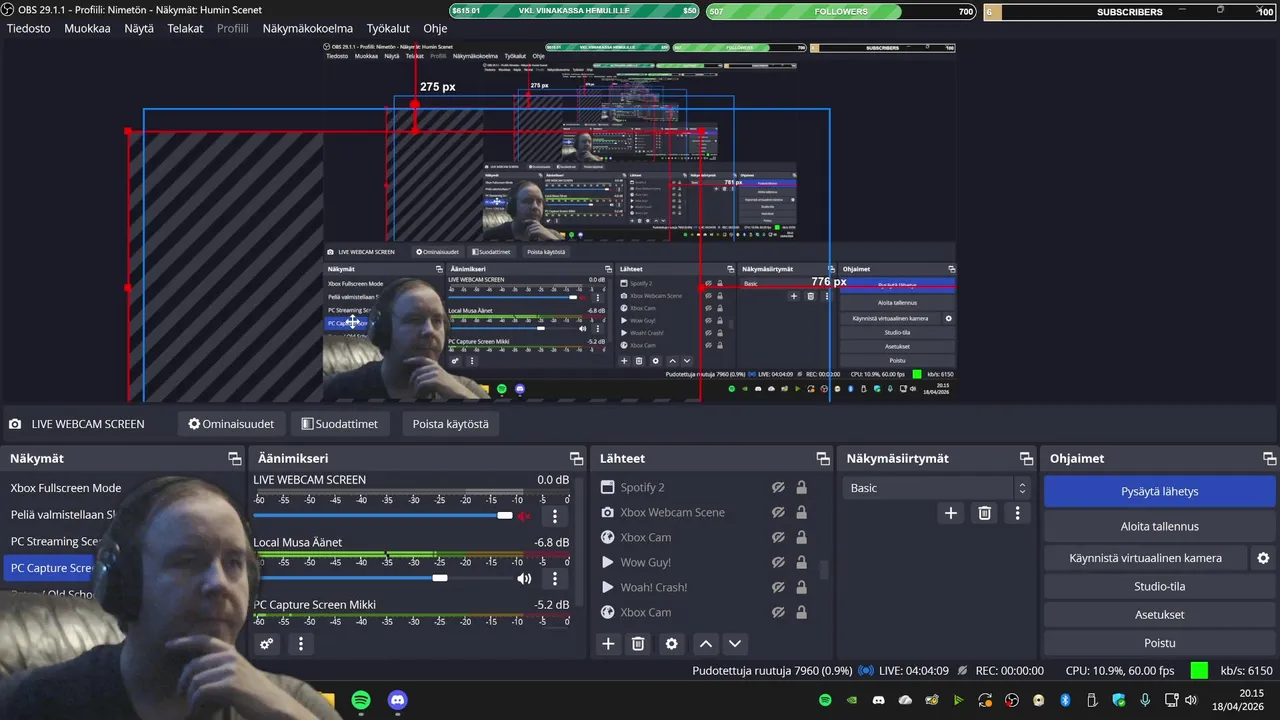Screen dimensions: 1280x720
Task: Unmute the LIVE WEBCAM SCREEN audio
Action: point(524,516)
